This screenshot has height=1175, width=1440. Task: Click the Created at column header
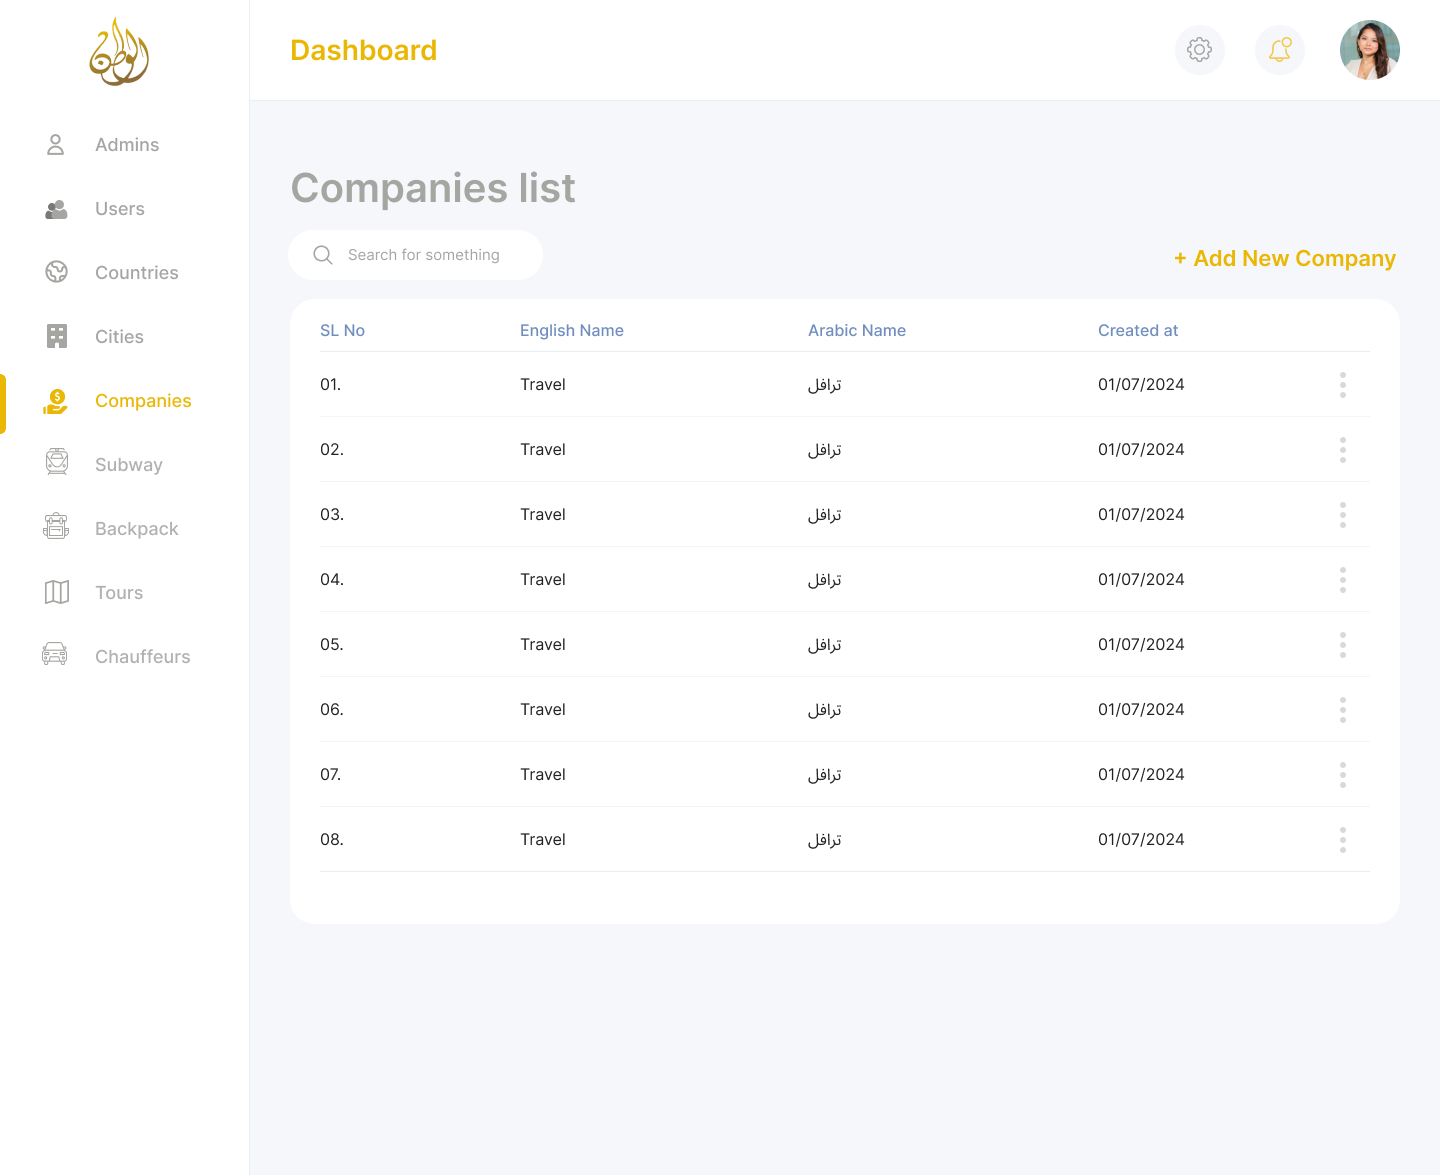pos(1138,330)
